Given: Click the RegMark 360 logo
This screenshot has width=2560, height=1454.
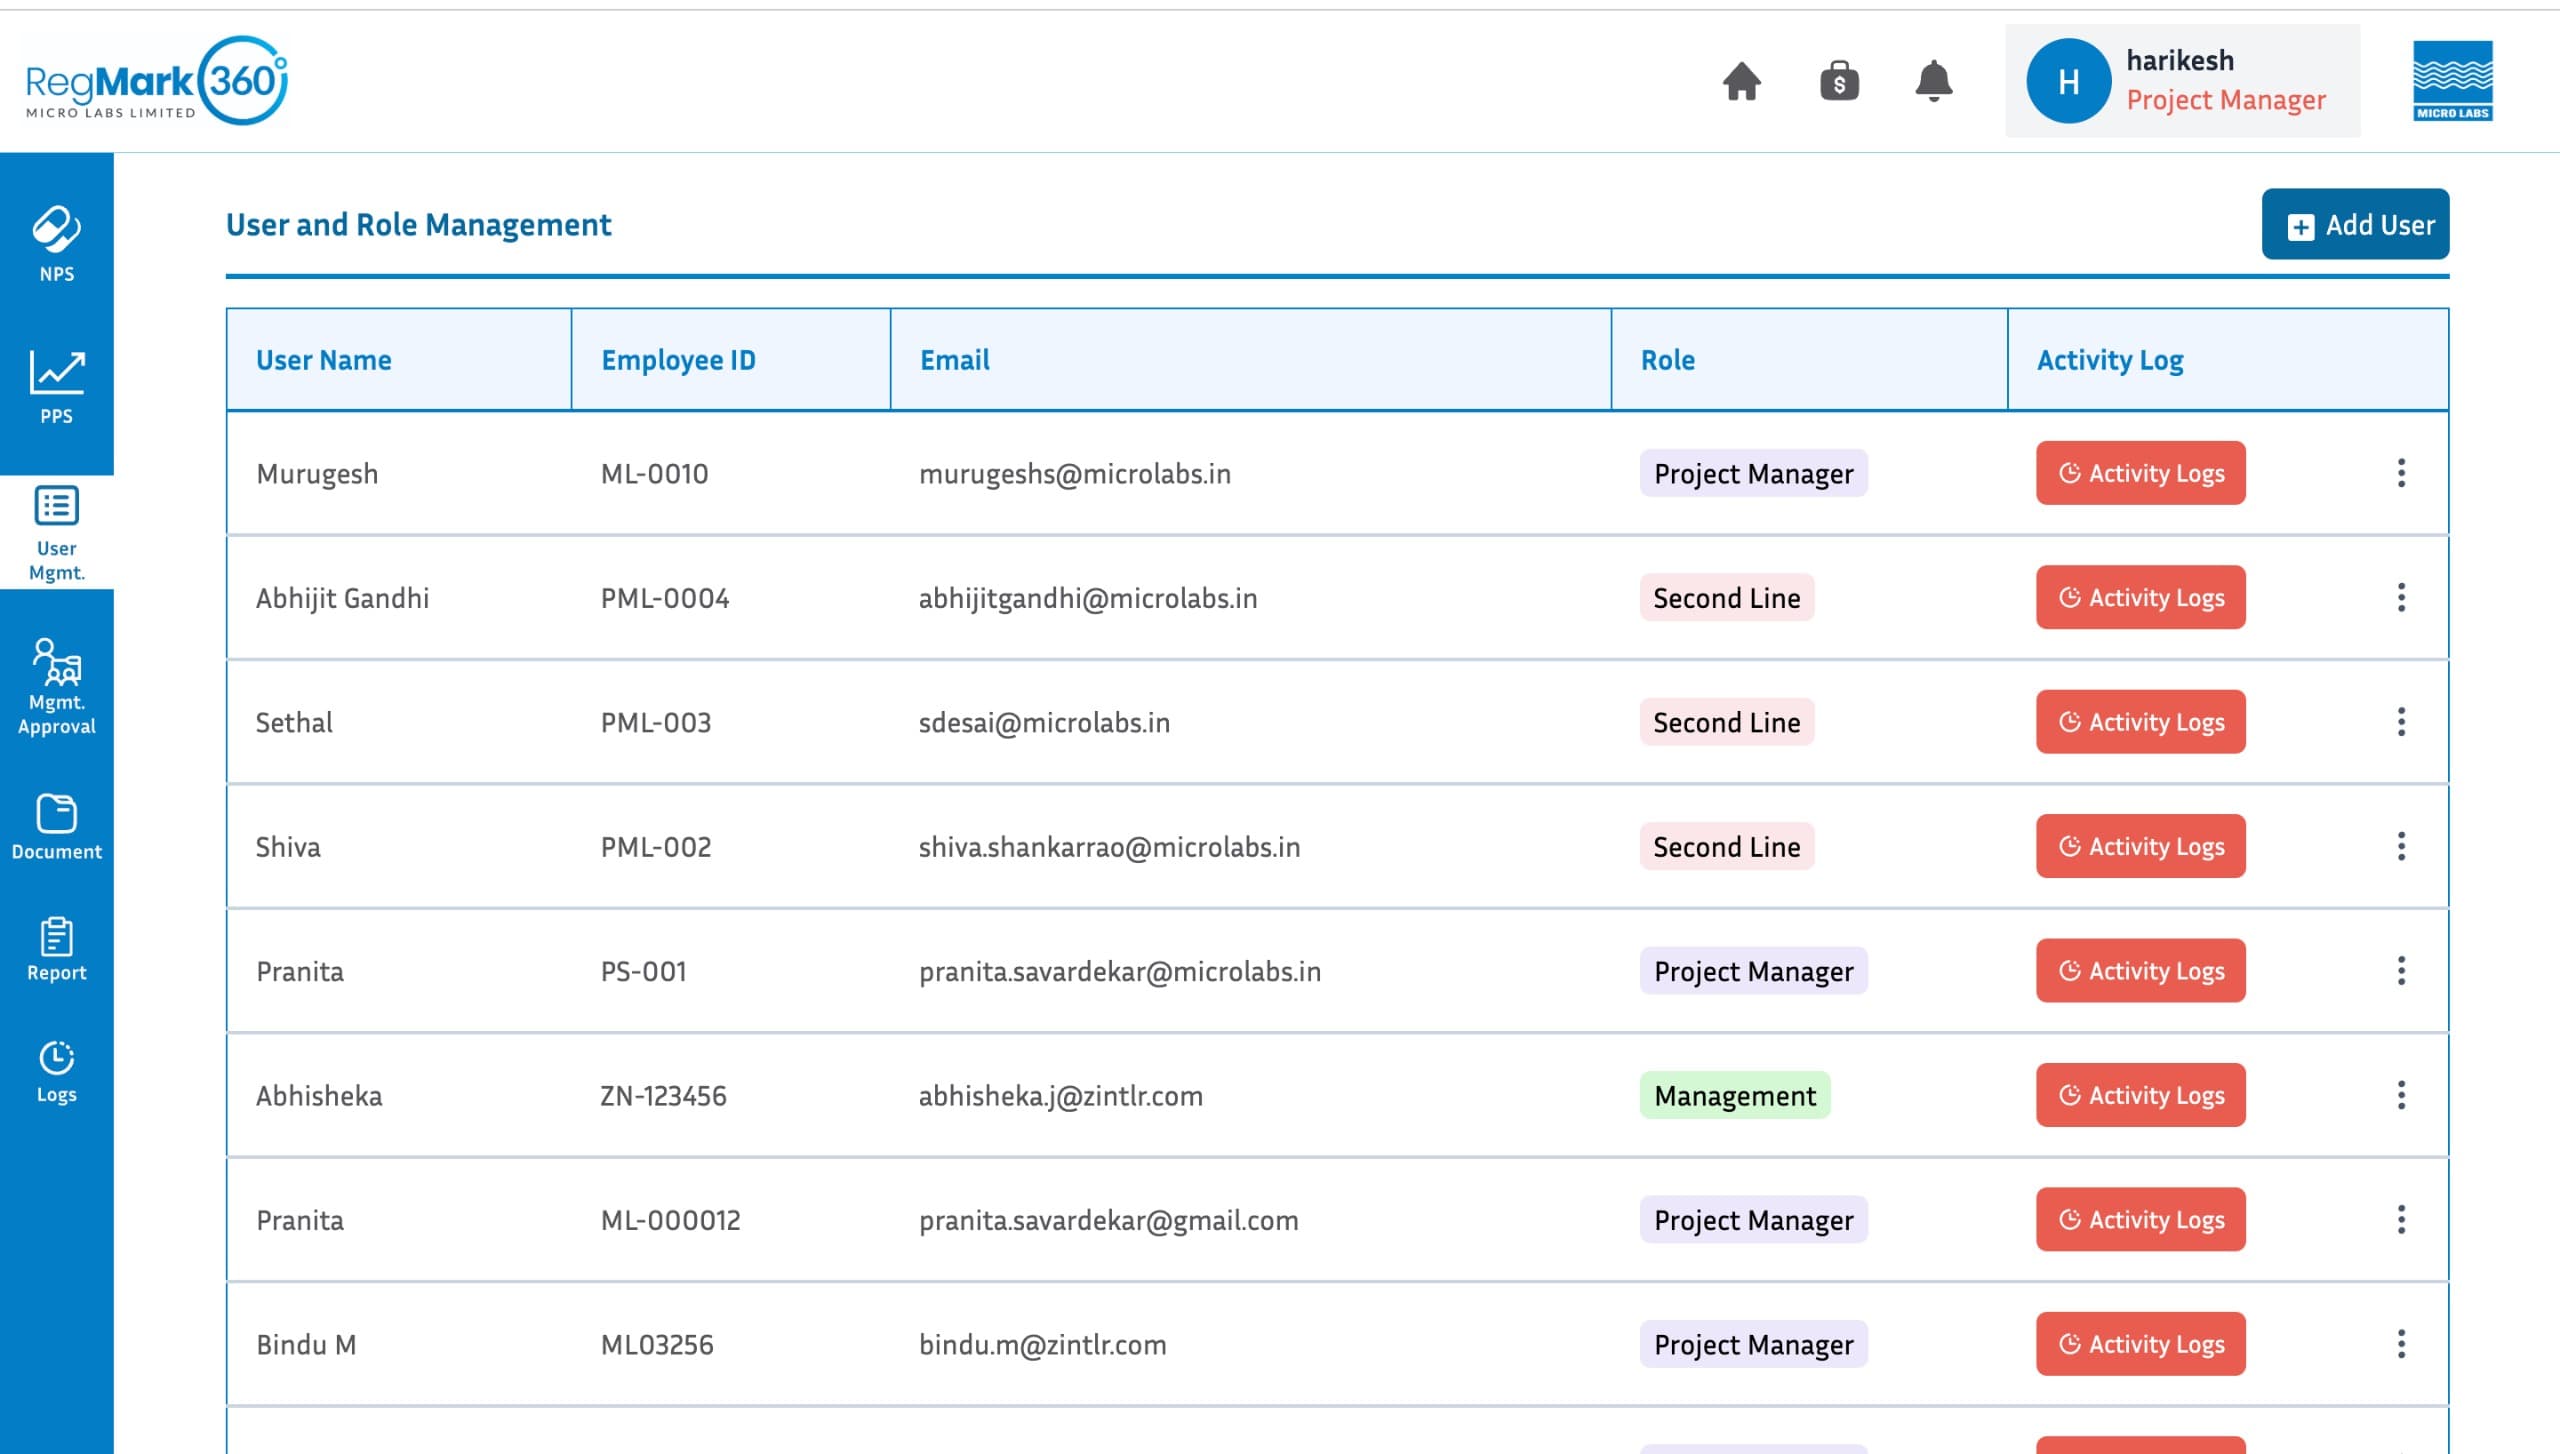Looking at the screenshot, I should click(x=157, y=81).
